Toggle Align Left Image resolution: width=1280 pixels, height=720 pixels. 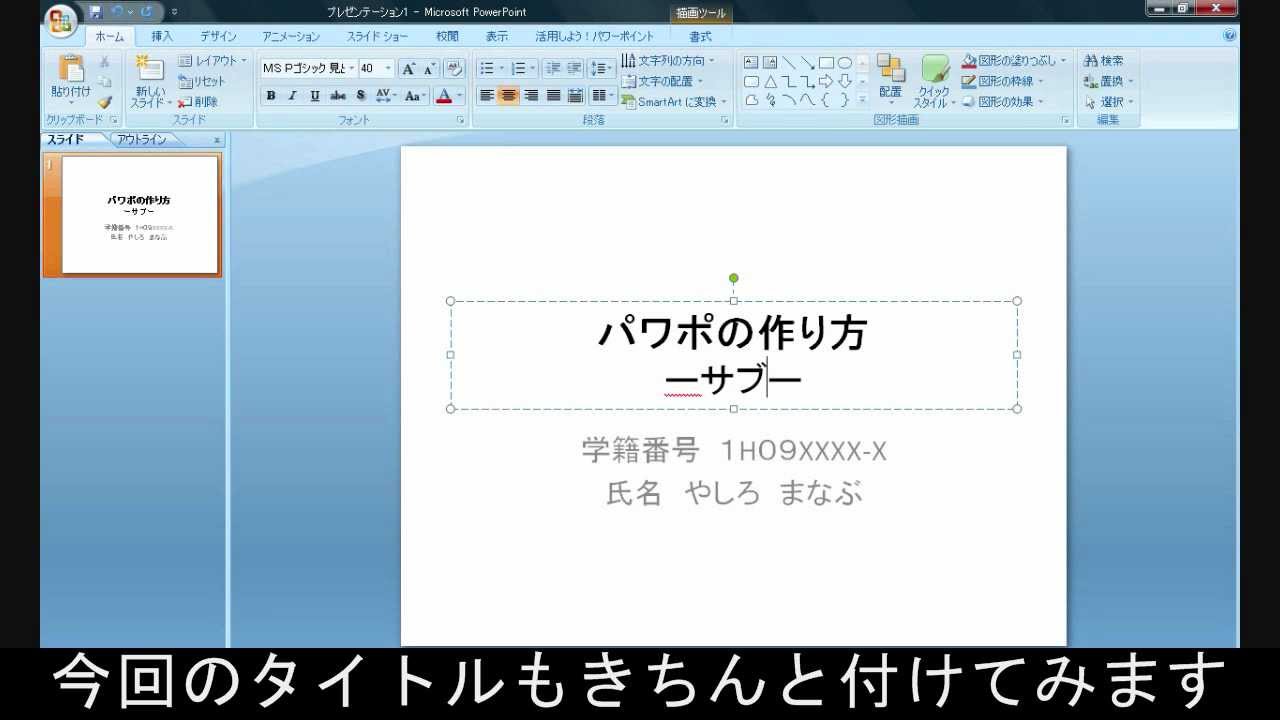(487, 96)
